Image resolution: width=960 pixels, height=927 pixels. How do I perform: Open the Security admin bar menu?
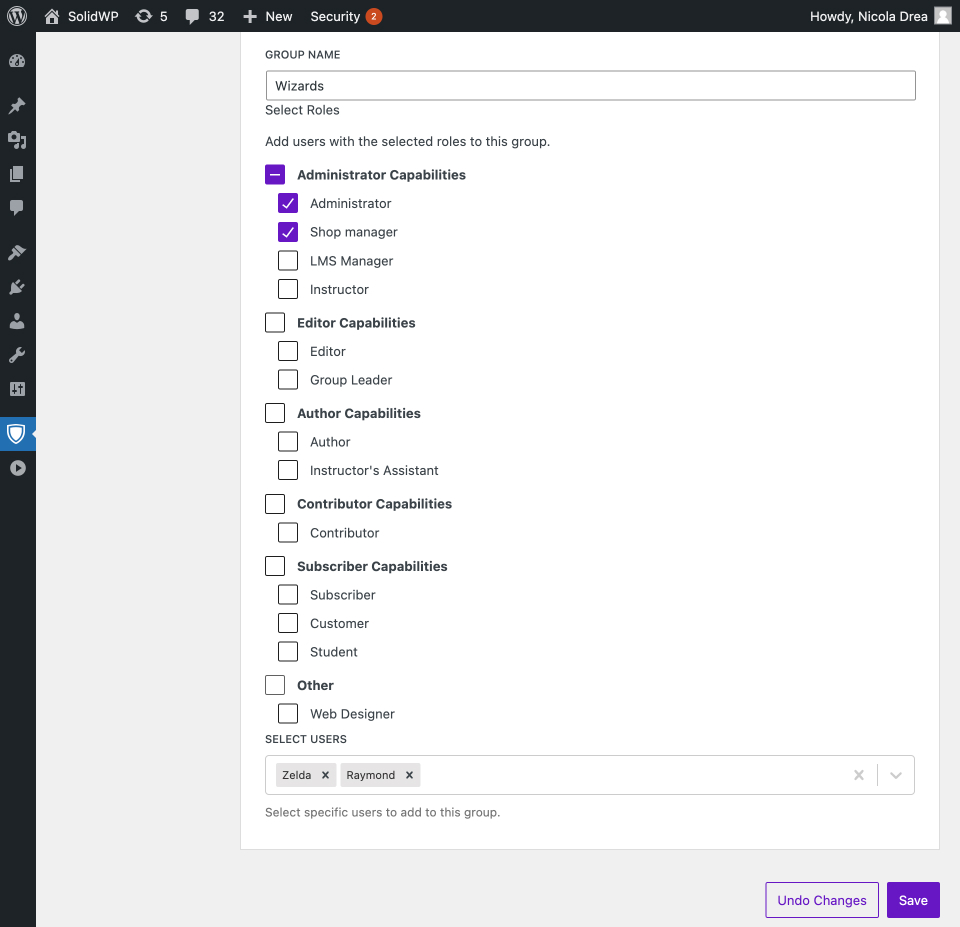click(x=345, y=16)
